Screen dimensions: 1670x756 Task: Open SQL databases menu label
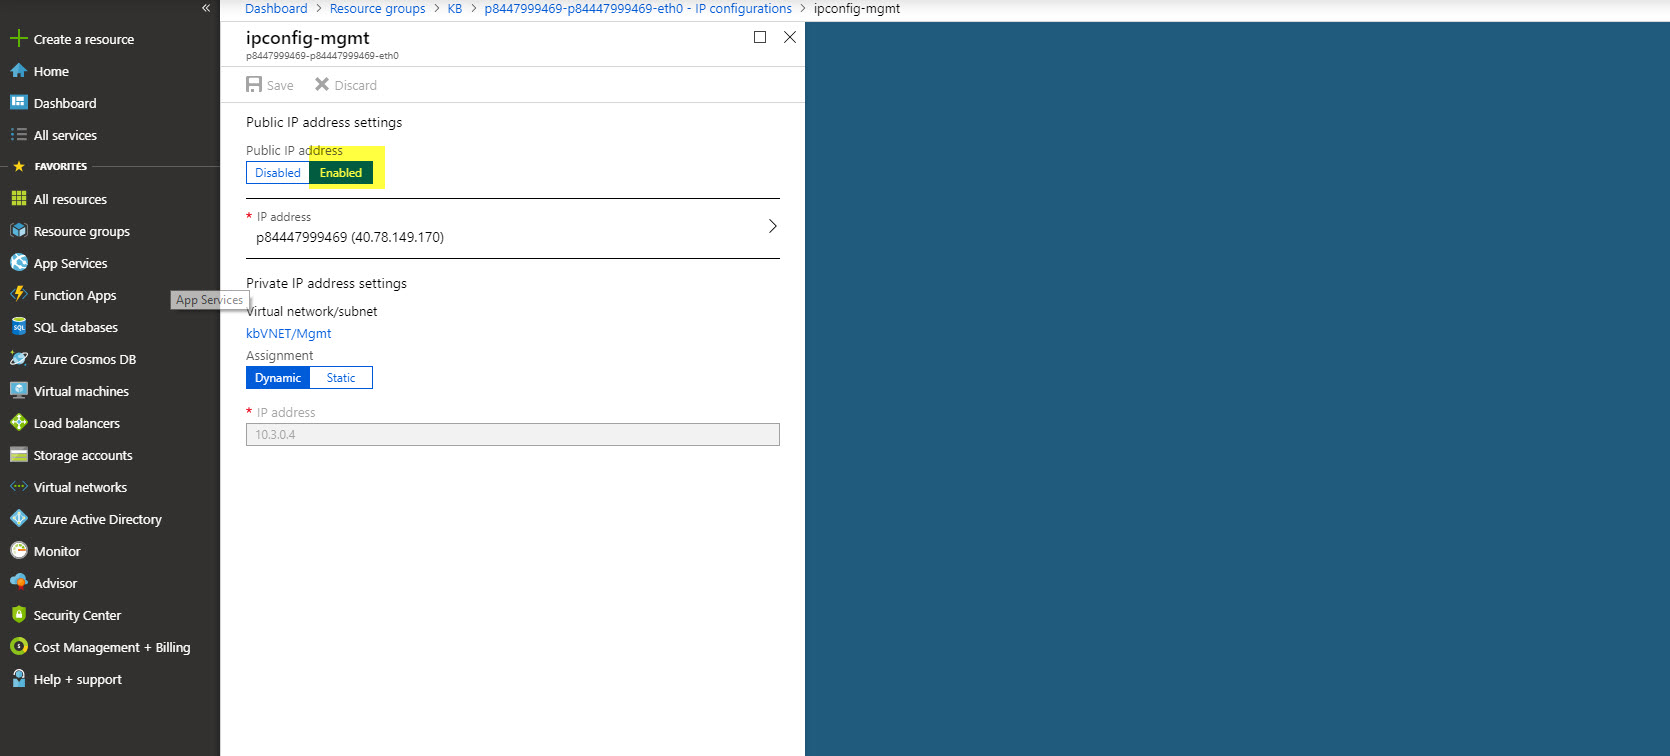(x=76, y=327)
